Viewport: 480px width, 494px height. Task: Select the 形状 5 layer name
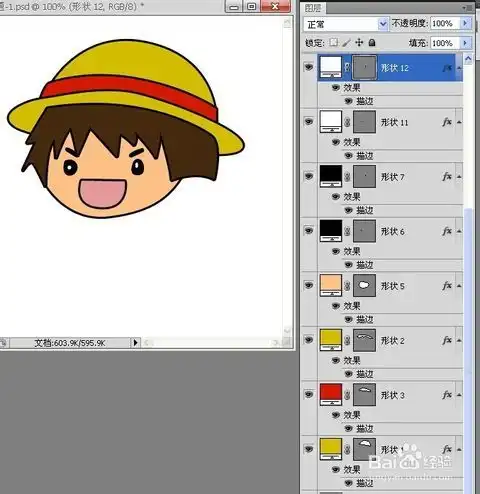point(393,286)
